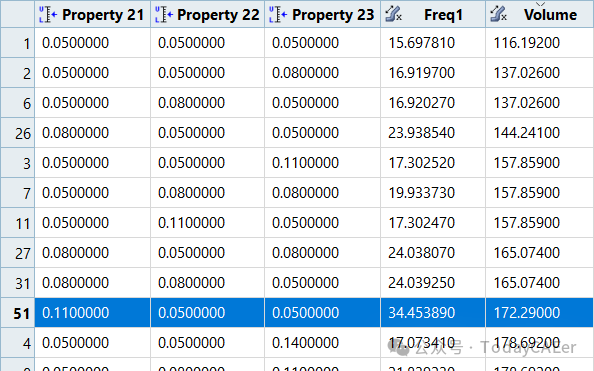Viewport: 594px width, 371px height.
Task: Click the response icon beside Freq1
Action: [x=393, y=14]
